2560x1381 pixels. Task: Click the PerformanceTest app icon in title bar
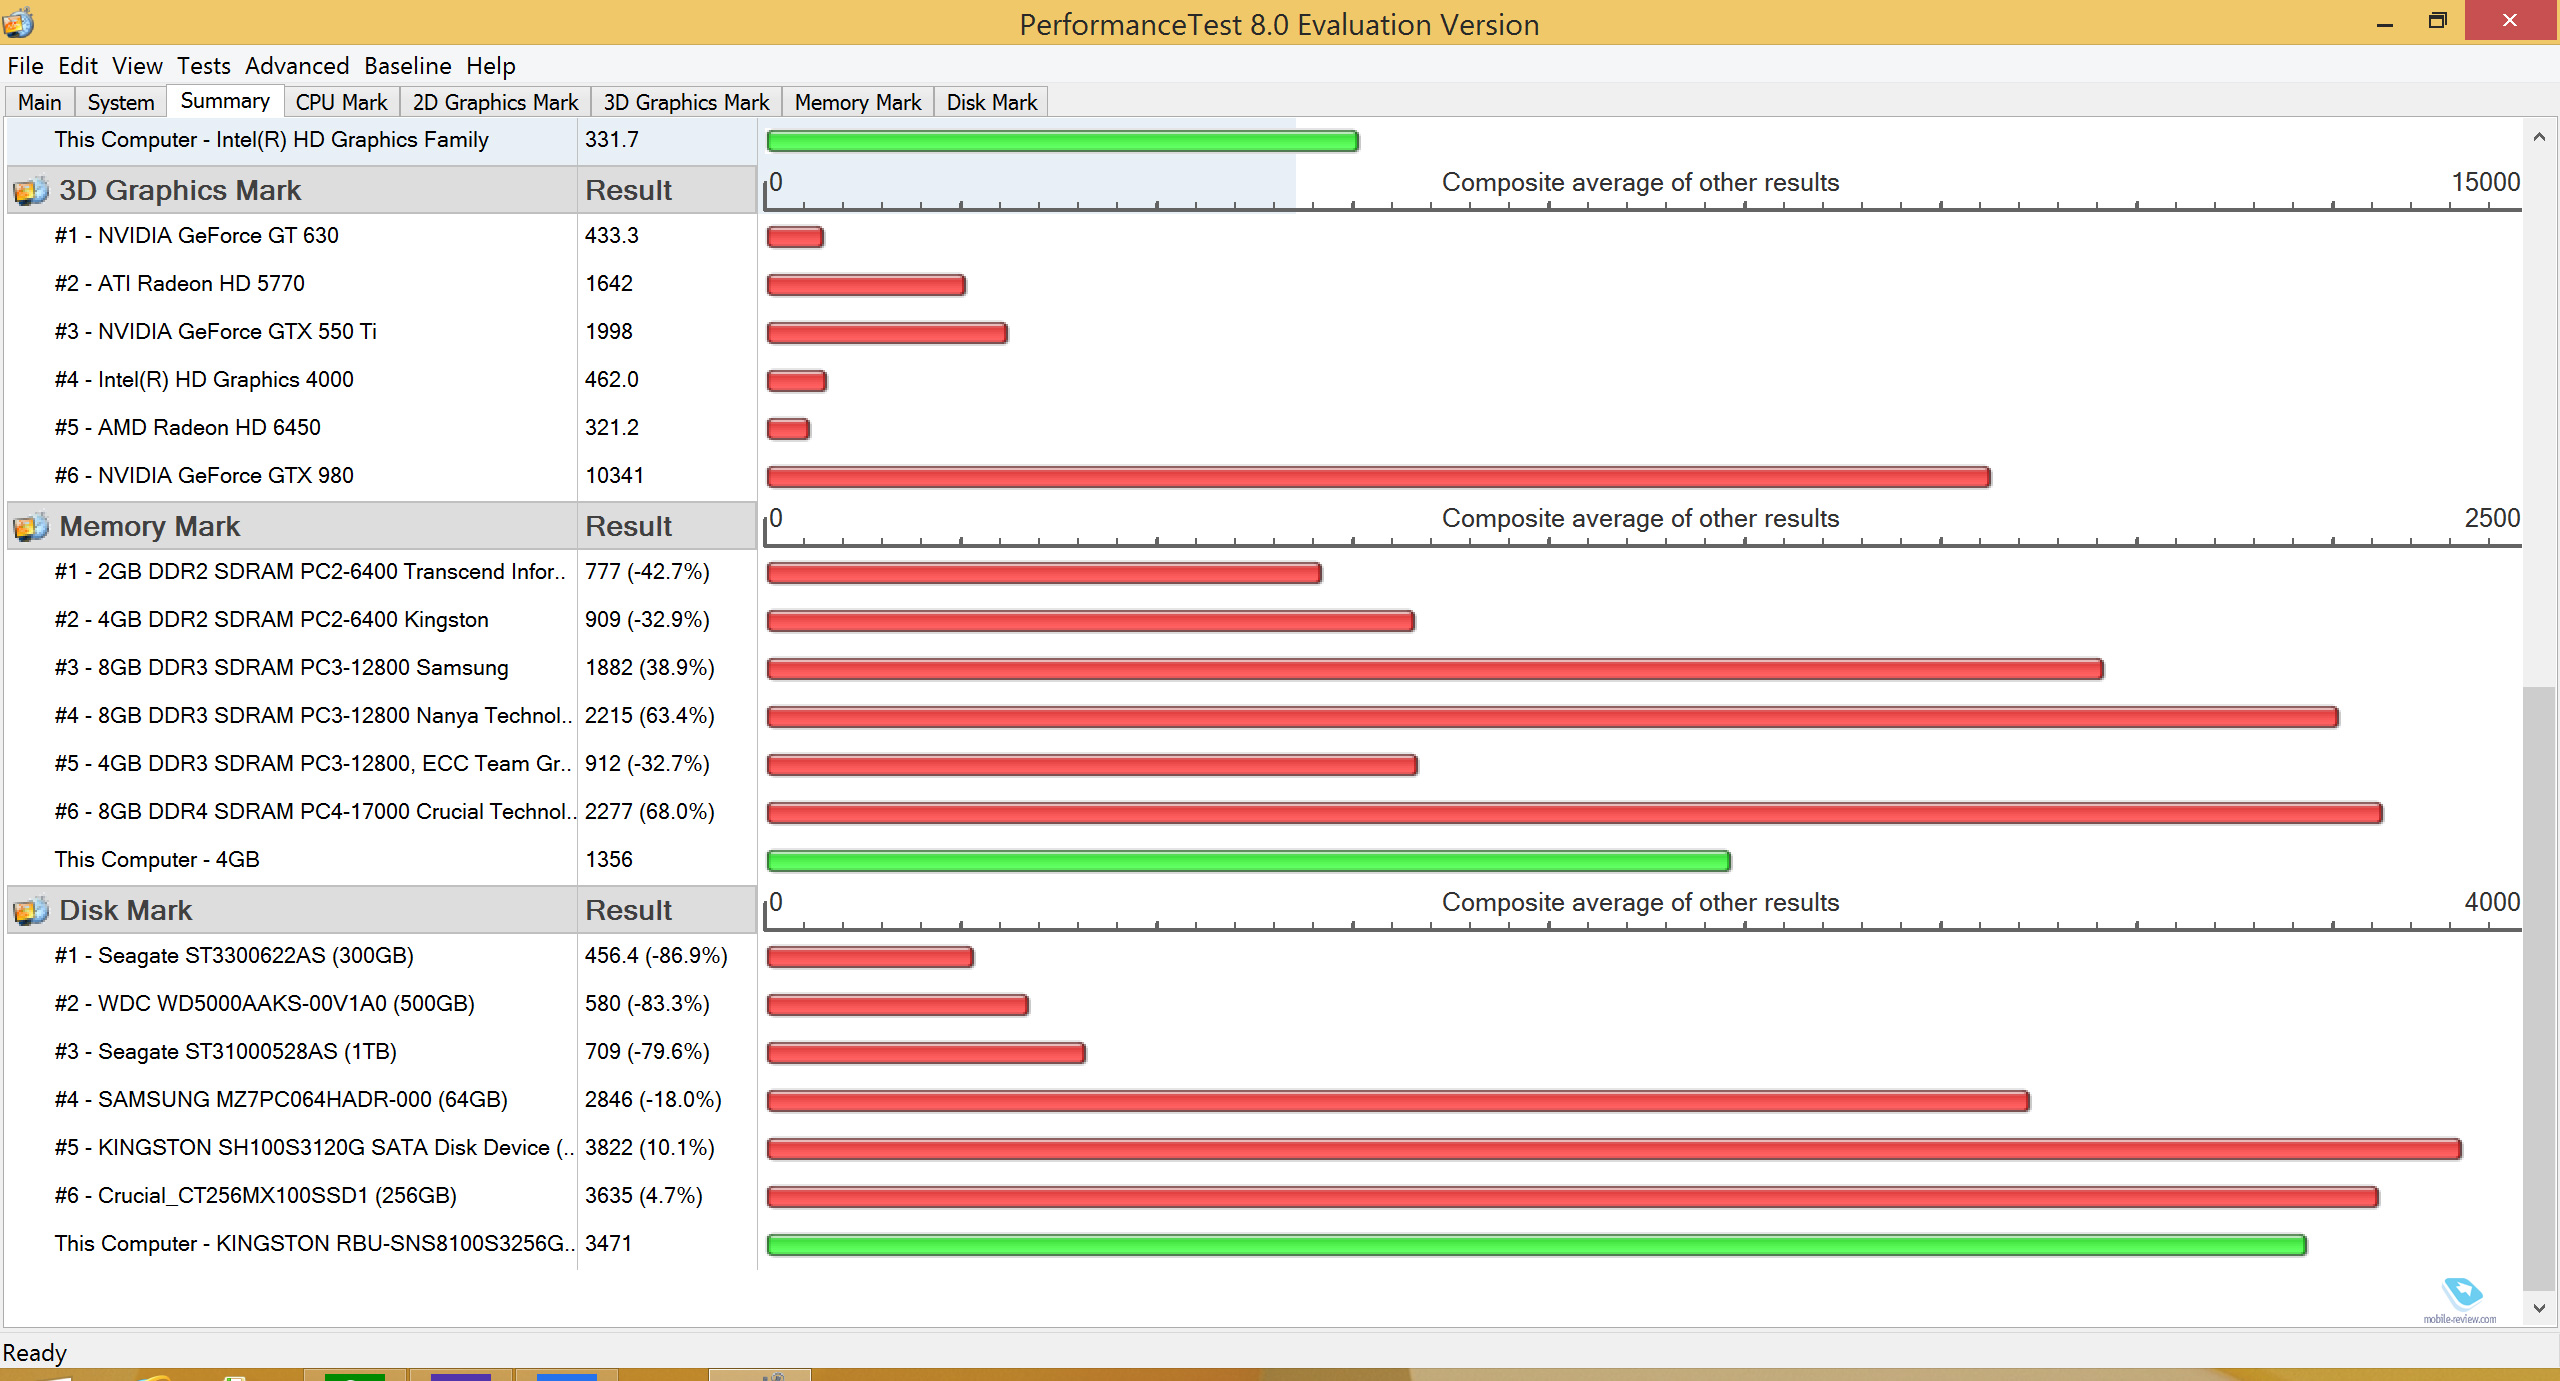coord(18,22)
